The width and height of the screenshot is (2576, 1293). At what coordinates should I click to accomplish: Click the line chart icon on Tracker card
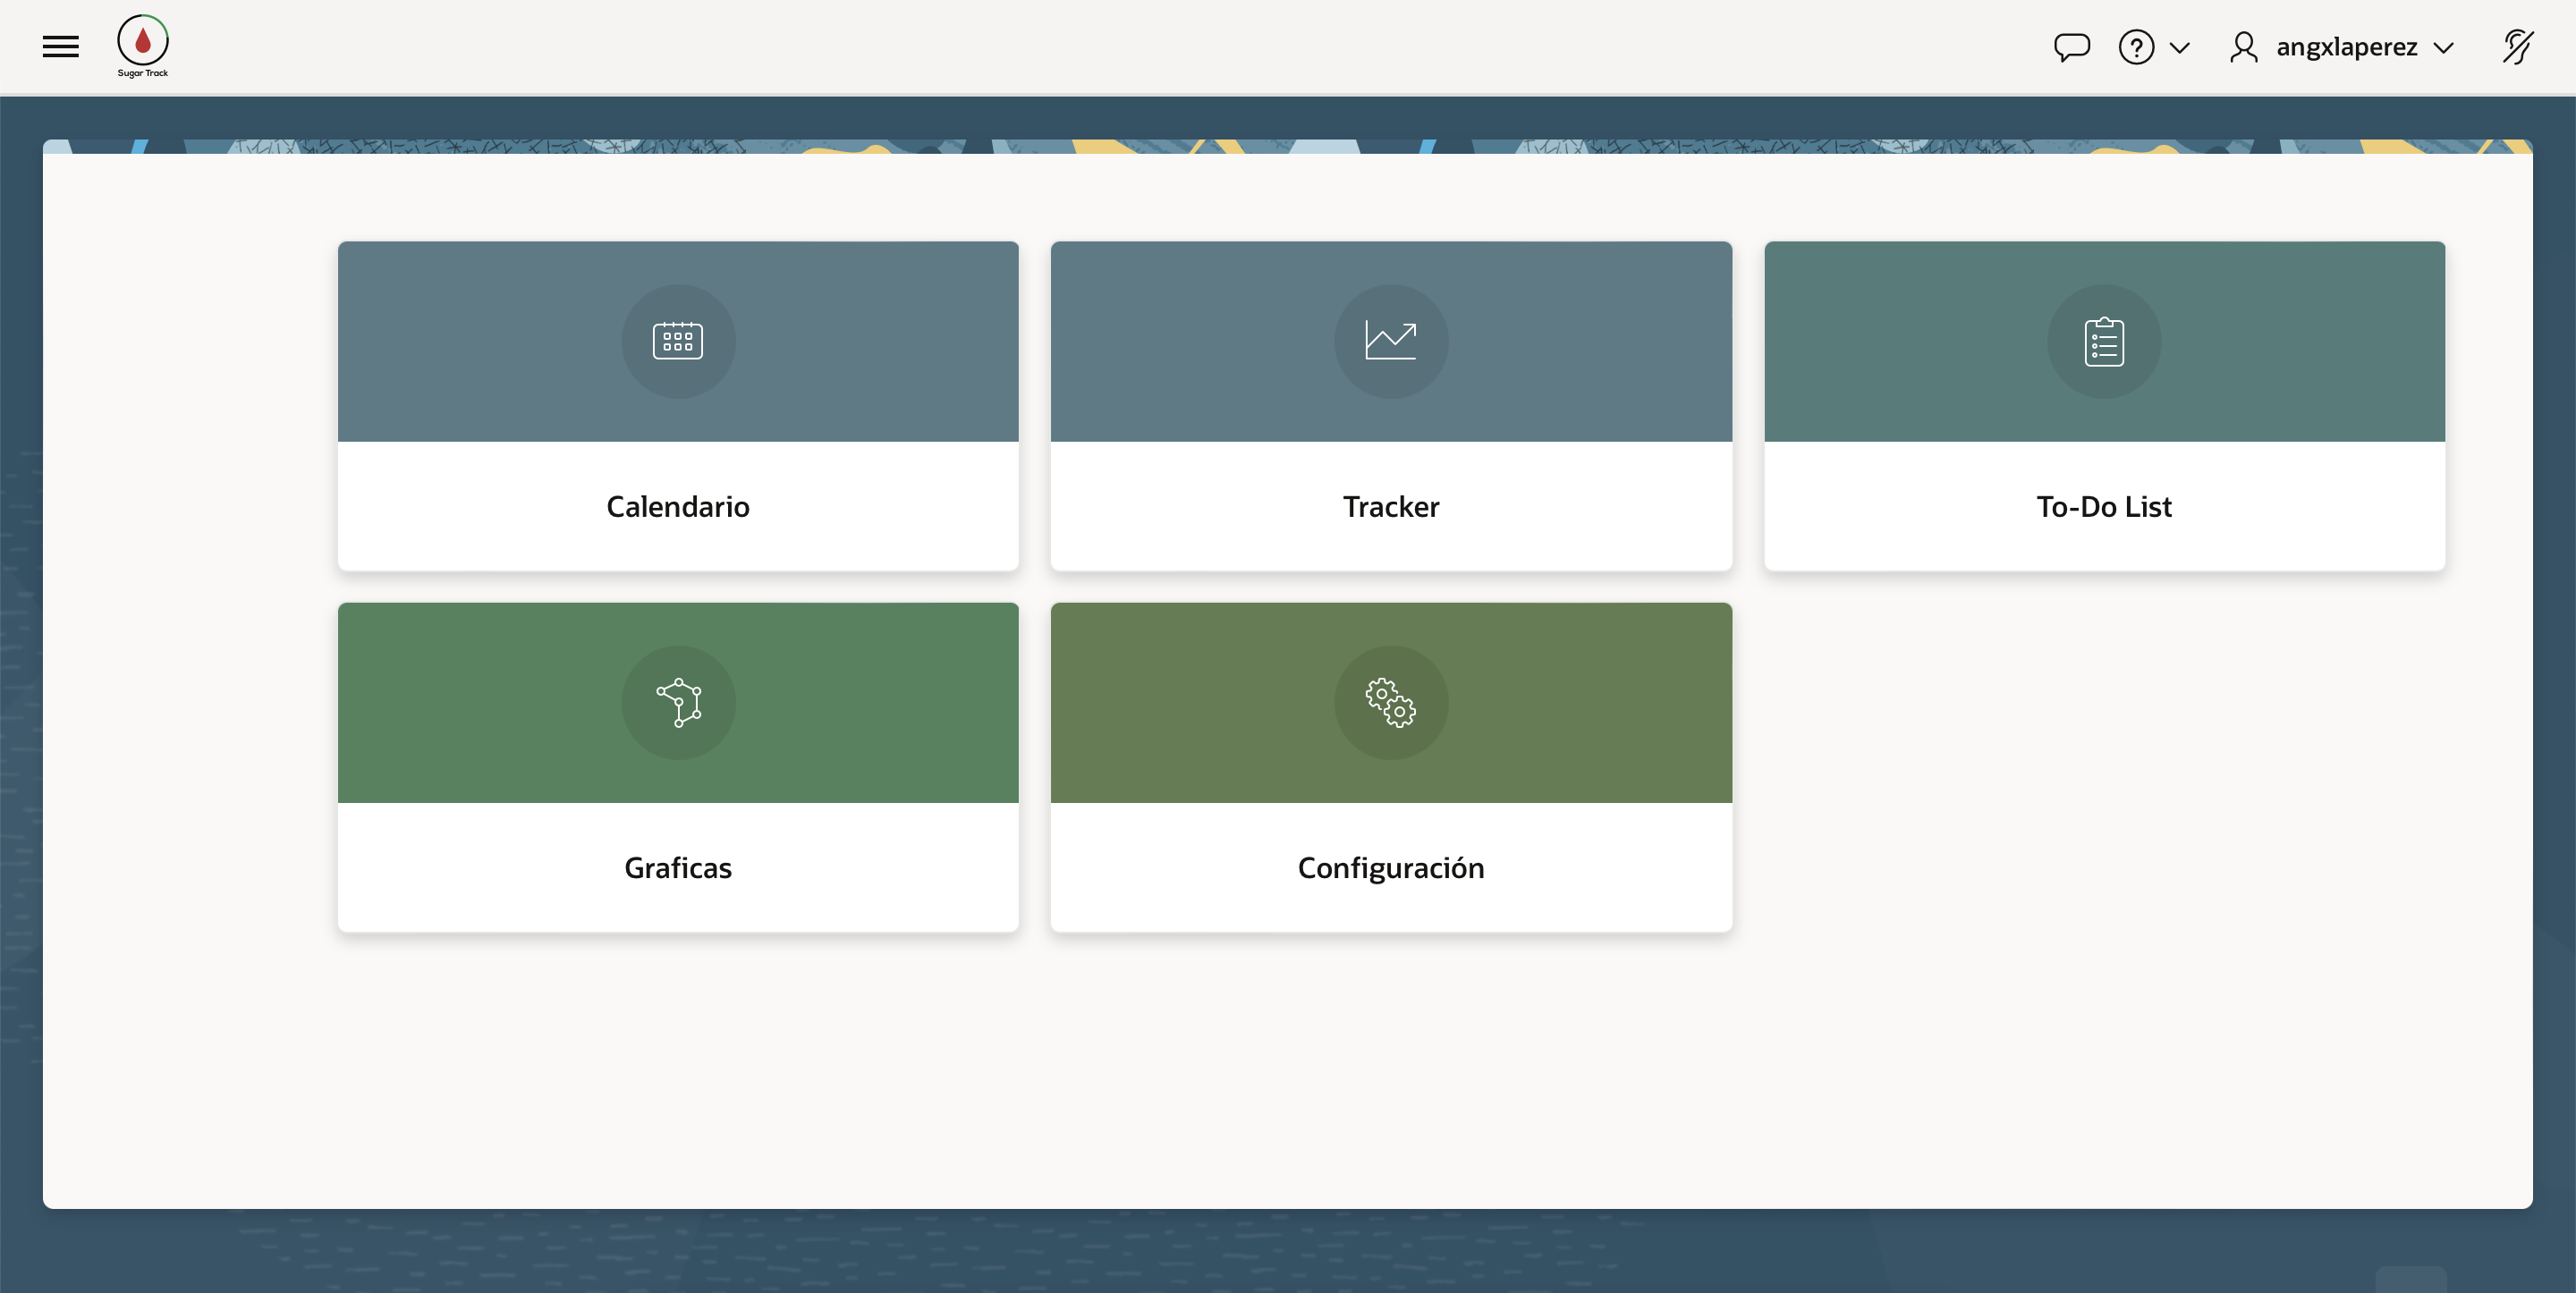click(1390, 341)
